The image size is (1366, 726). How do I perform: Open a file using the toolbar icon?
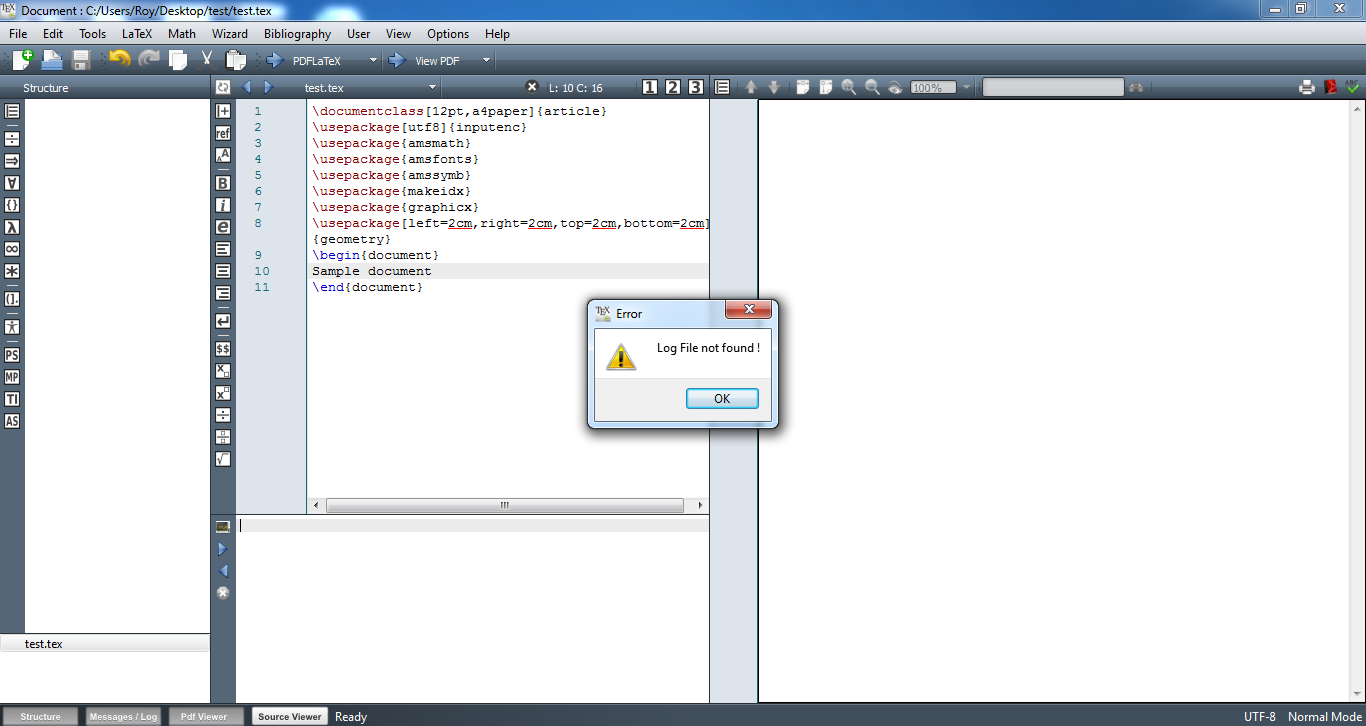tap(52, 60)
